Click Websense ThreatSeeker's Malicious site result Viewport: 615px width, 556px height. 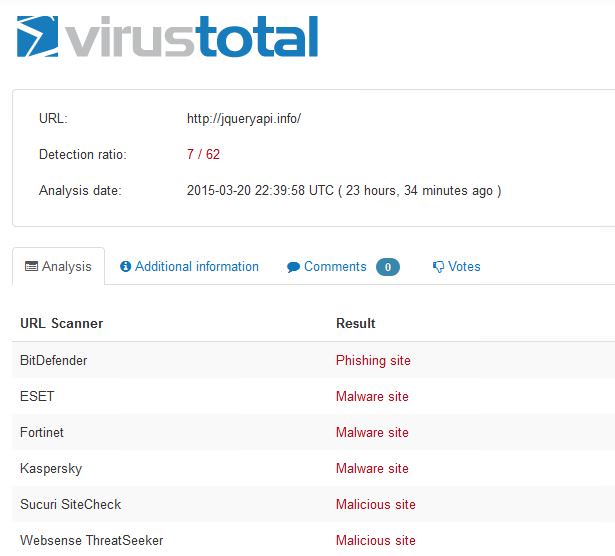click(x=376, y=541)
